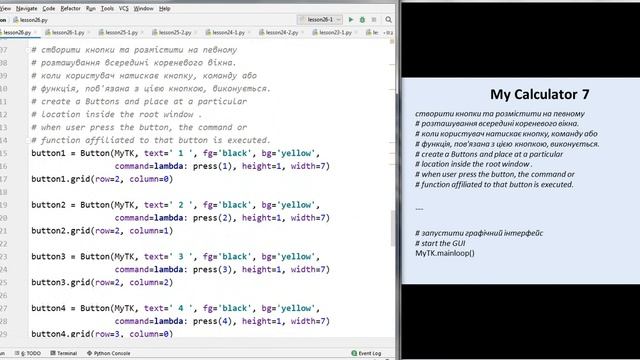Open the Navigate menu

click(x=27, y=8)
